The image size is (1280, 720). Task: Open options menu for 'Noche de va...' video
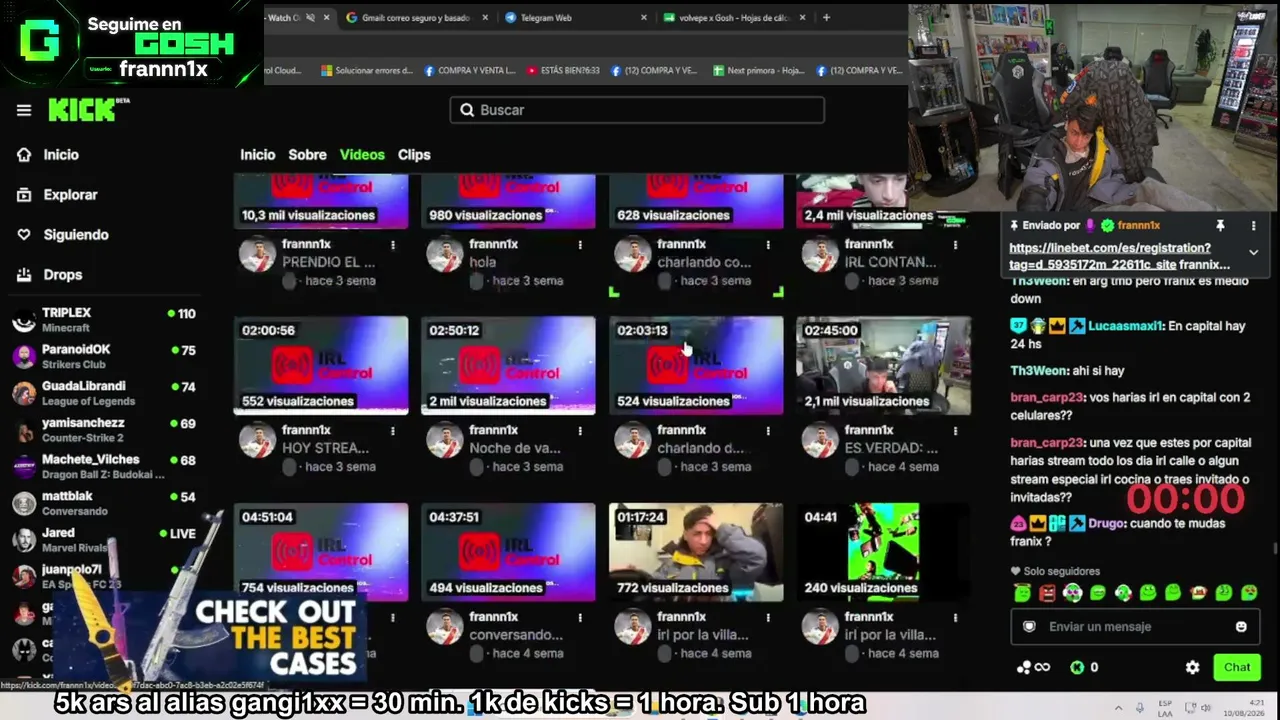tap(580, 431)
